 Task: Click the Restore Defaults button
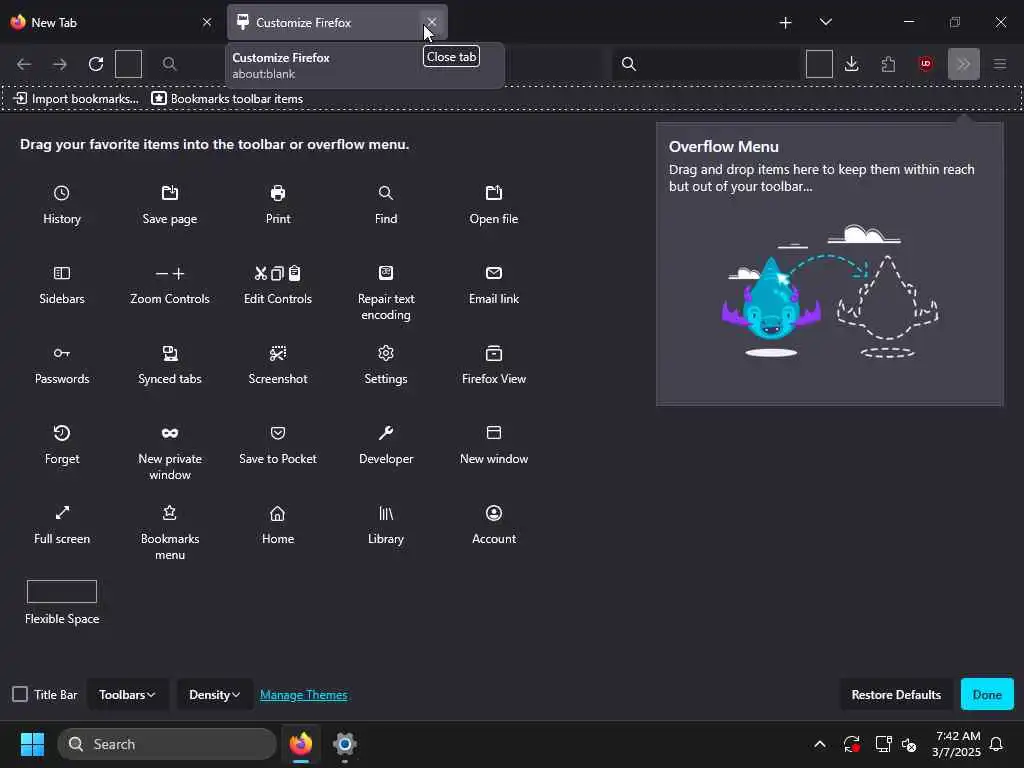tap(896, 694)
